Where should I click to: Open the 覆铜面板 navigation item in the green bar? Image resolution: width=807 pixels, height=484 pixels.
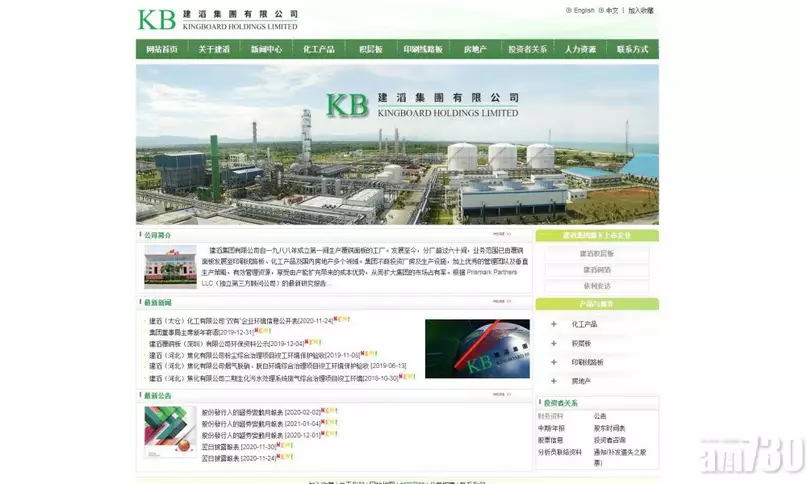coord(371,49)
